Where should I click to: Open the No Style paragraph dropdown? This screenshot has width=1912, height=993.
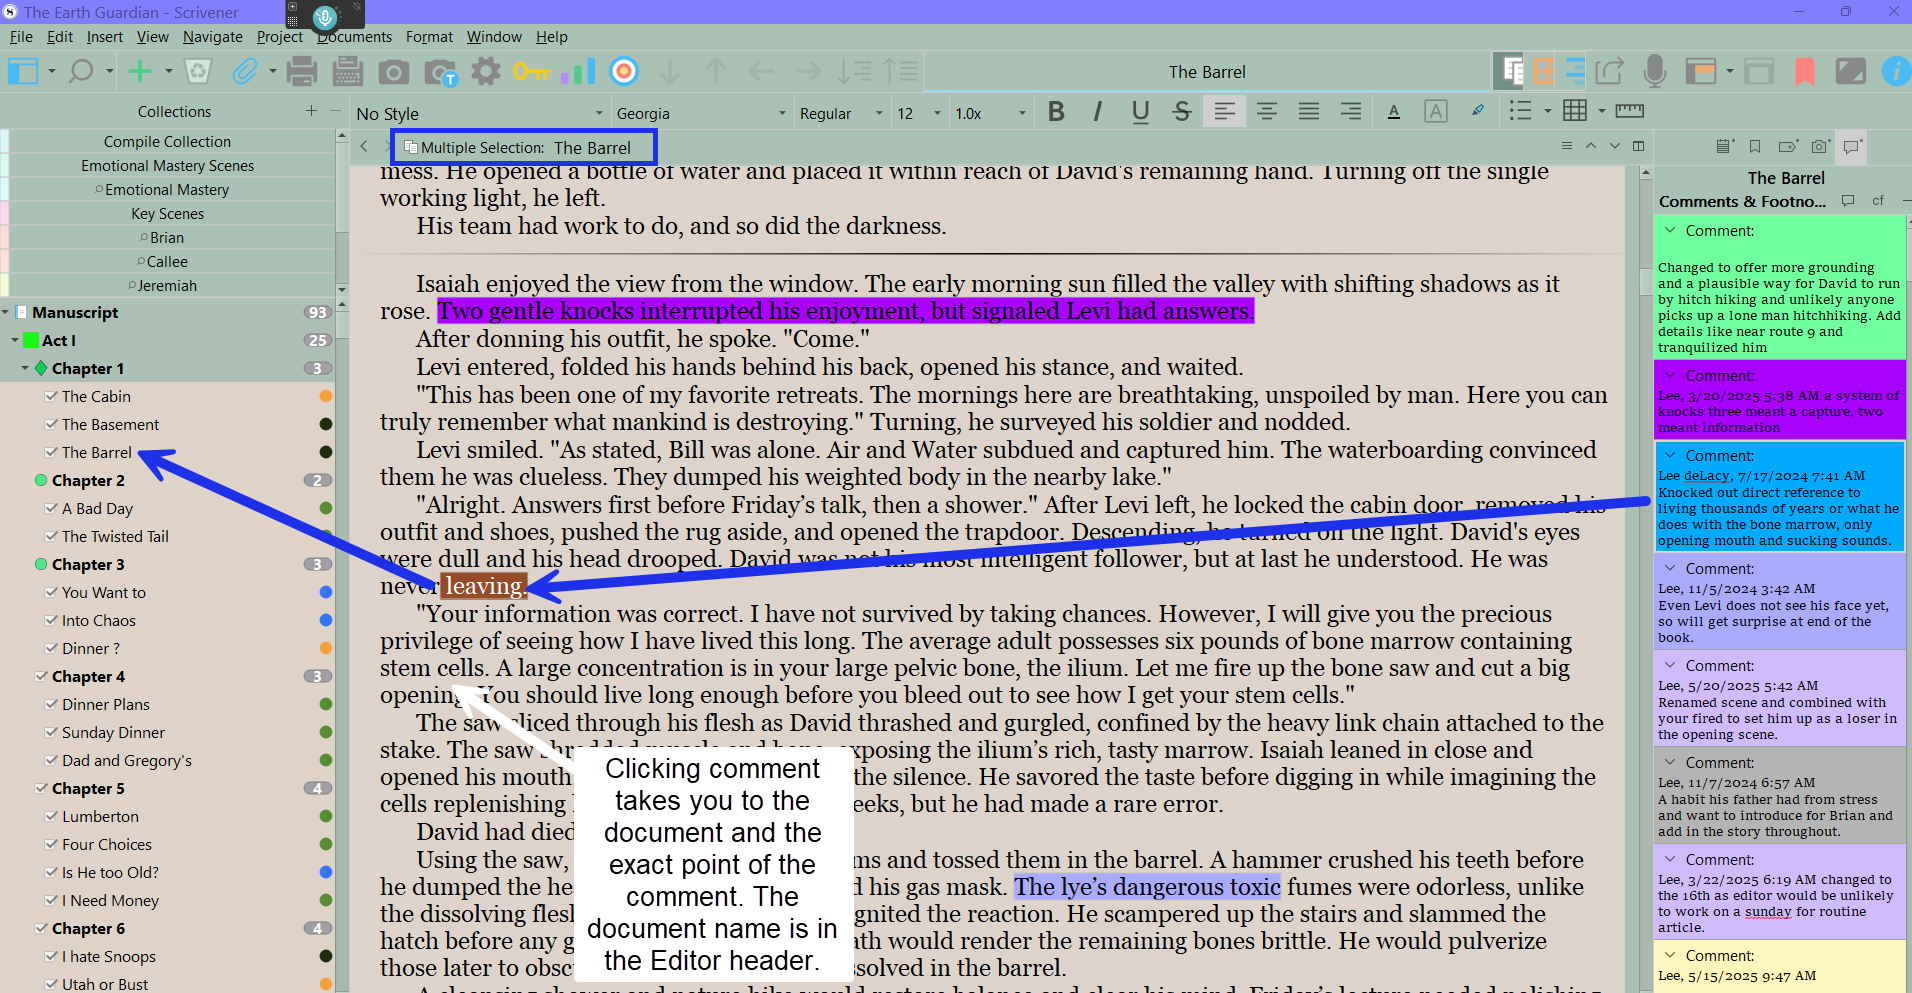[x=480, y=113]
